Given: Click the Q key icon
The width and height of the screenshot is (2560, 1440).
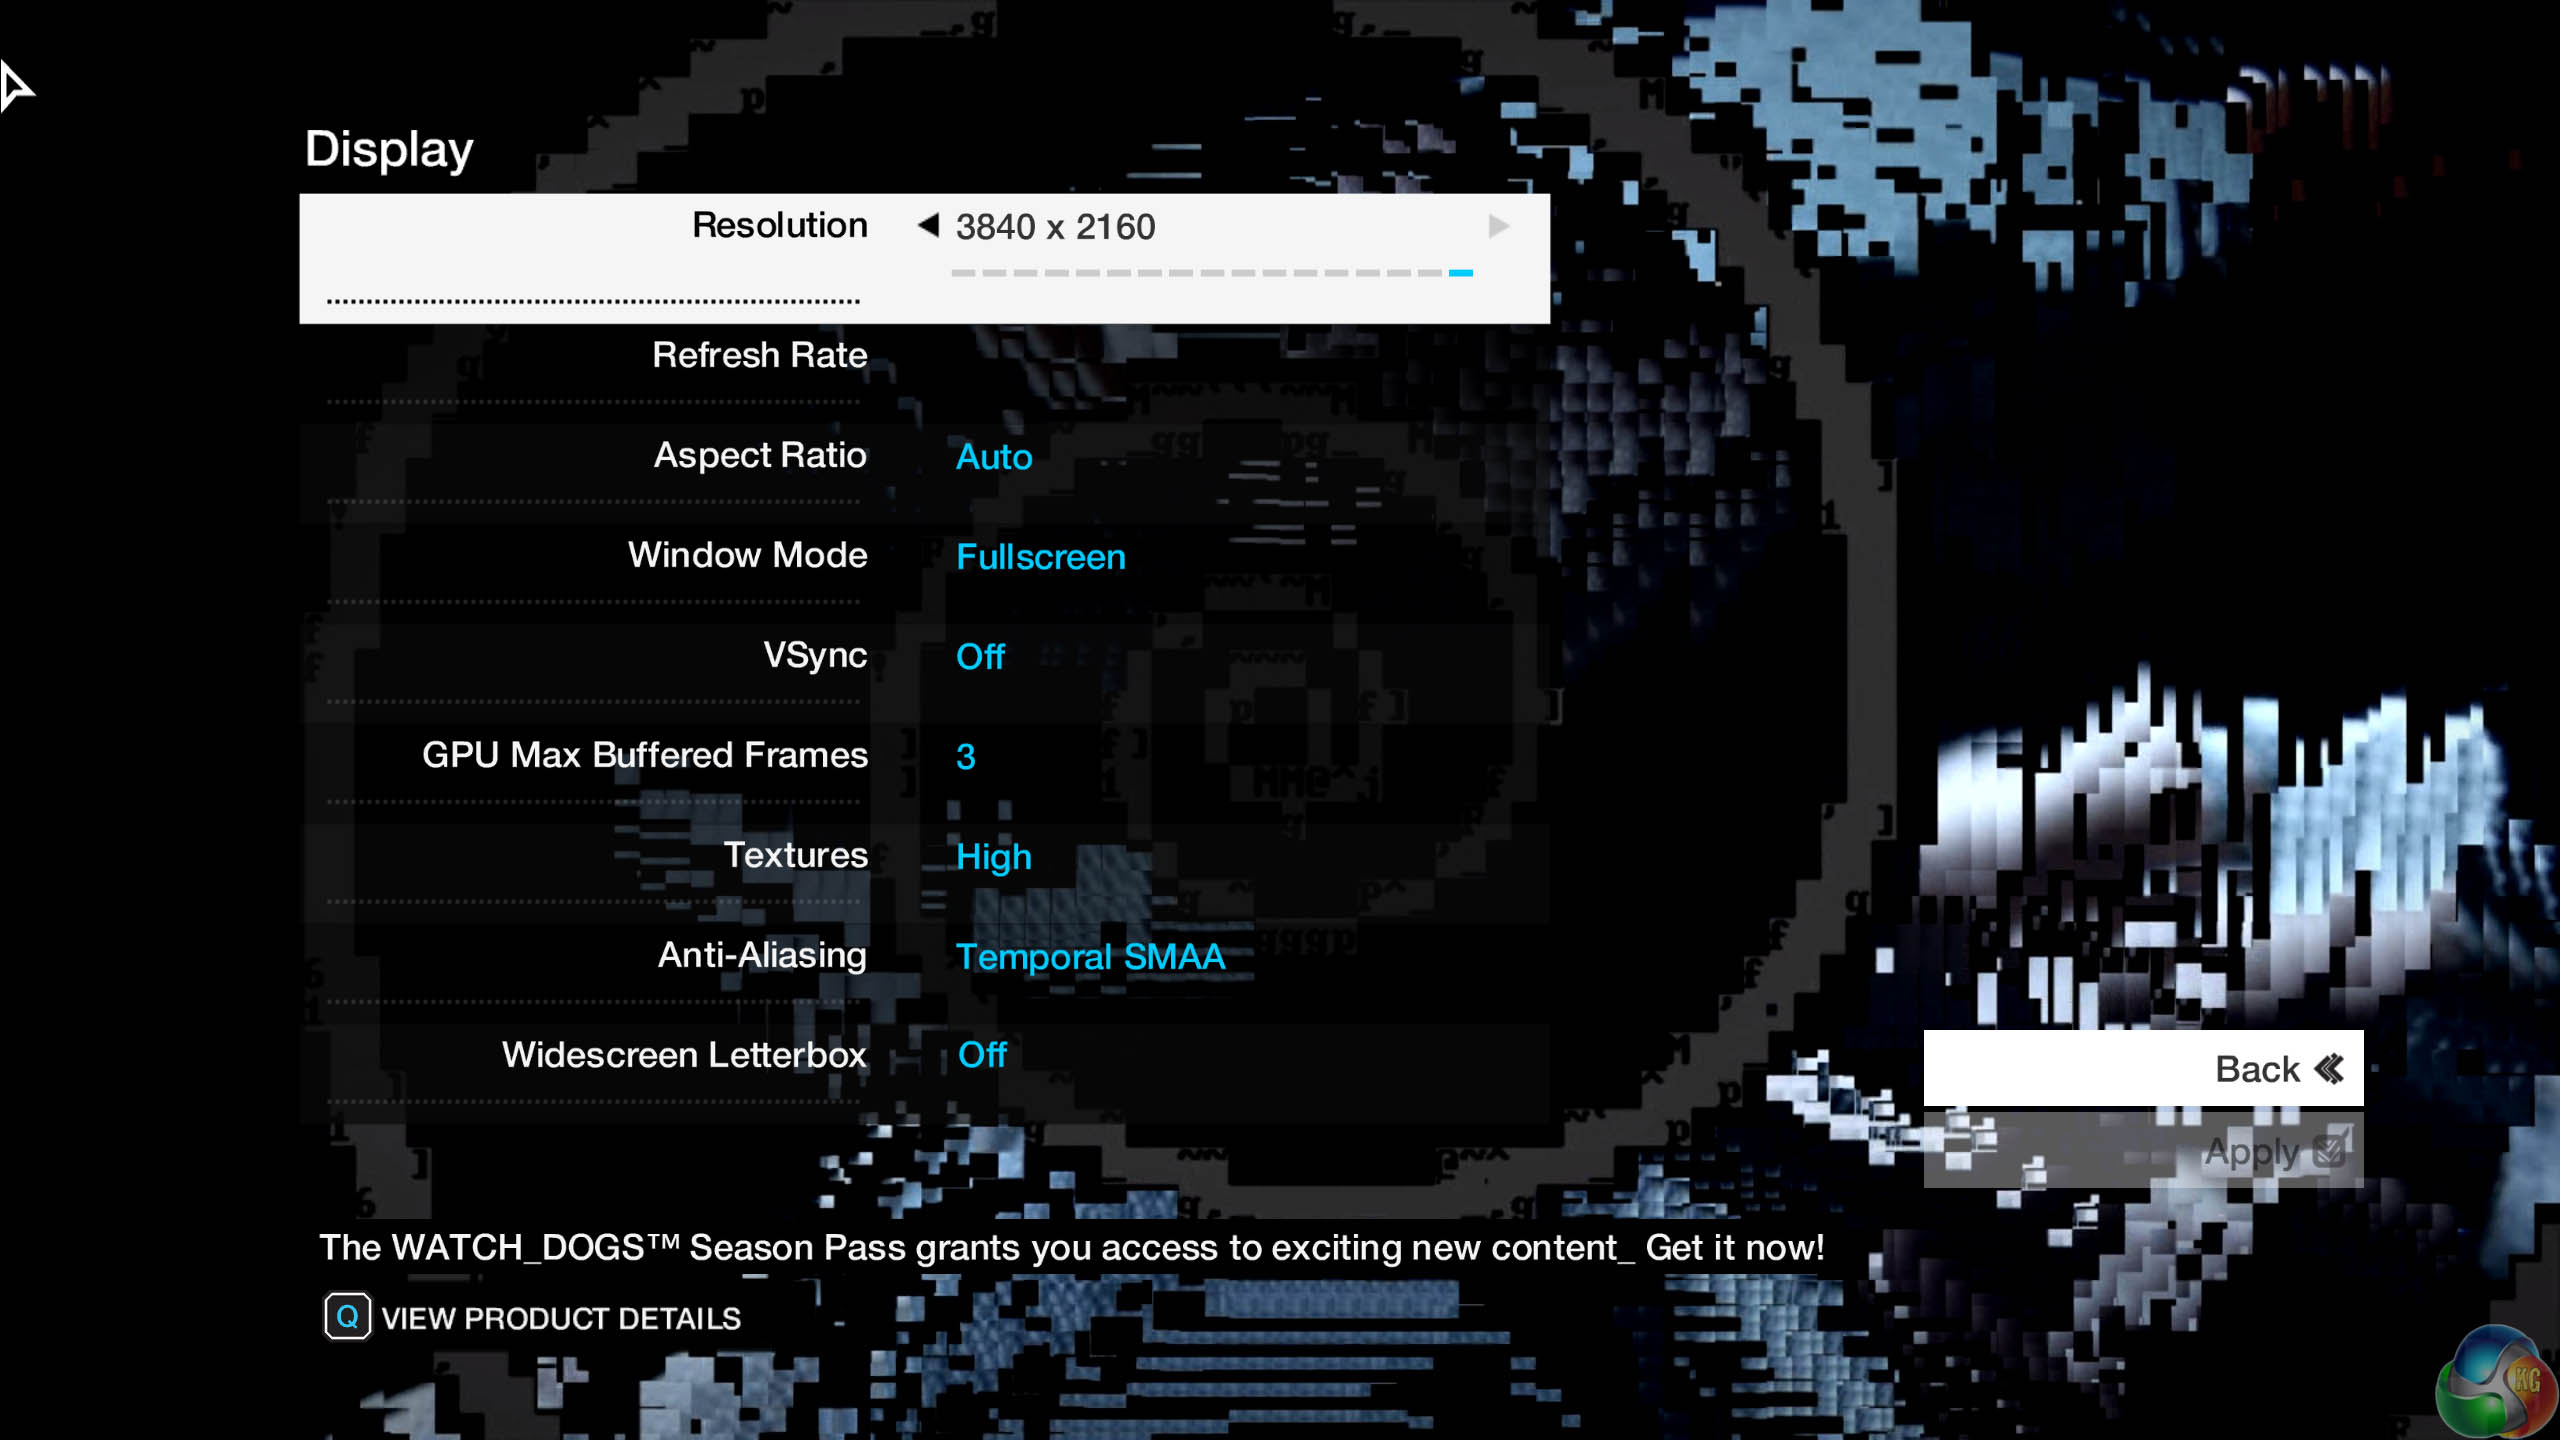Looking at the screenshot, I should (347, 1316).
